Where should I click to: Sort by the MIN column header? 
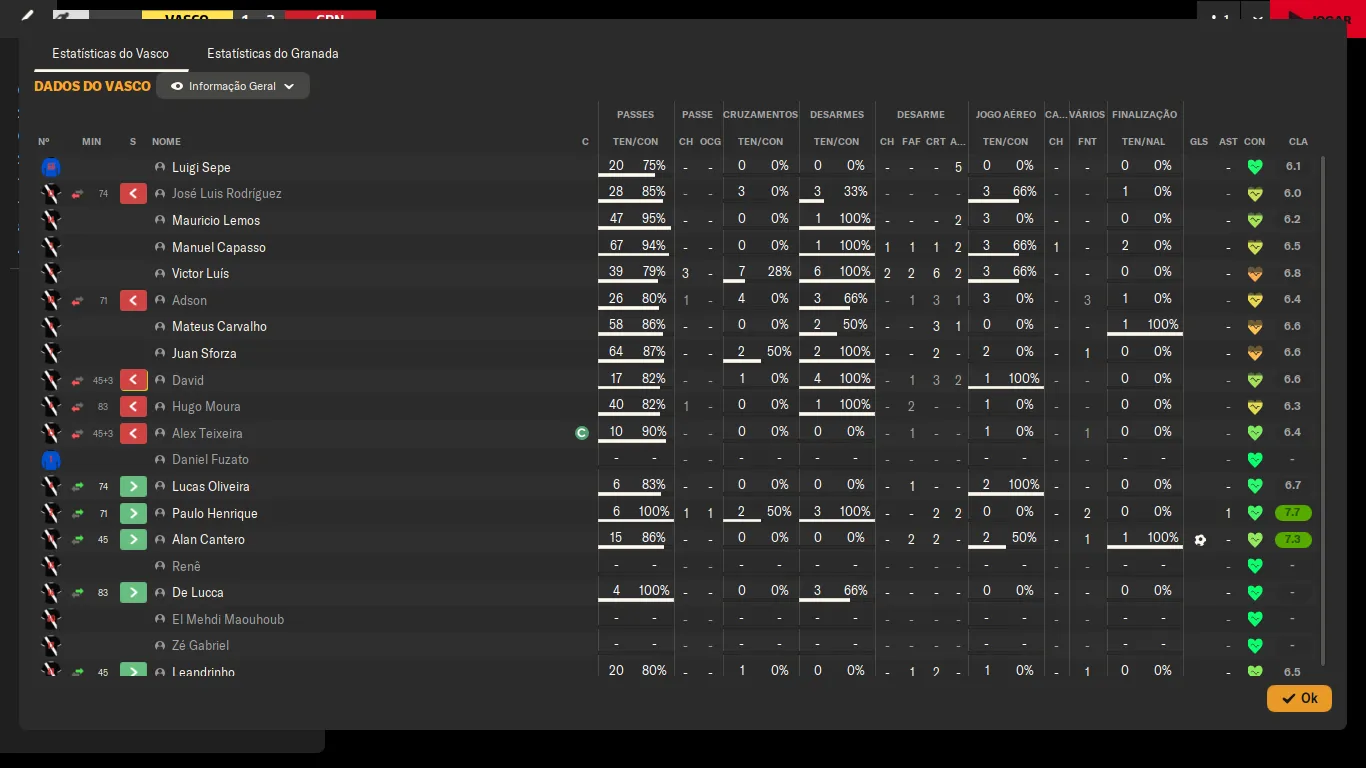[x=92, y=142]
